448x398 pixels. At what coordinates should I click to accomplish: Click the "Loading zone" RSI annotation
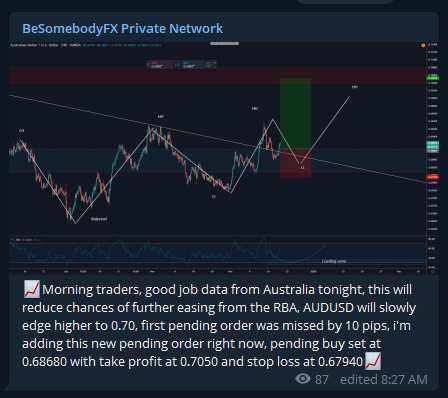coord(334,261)
